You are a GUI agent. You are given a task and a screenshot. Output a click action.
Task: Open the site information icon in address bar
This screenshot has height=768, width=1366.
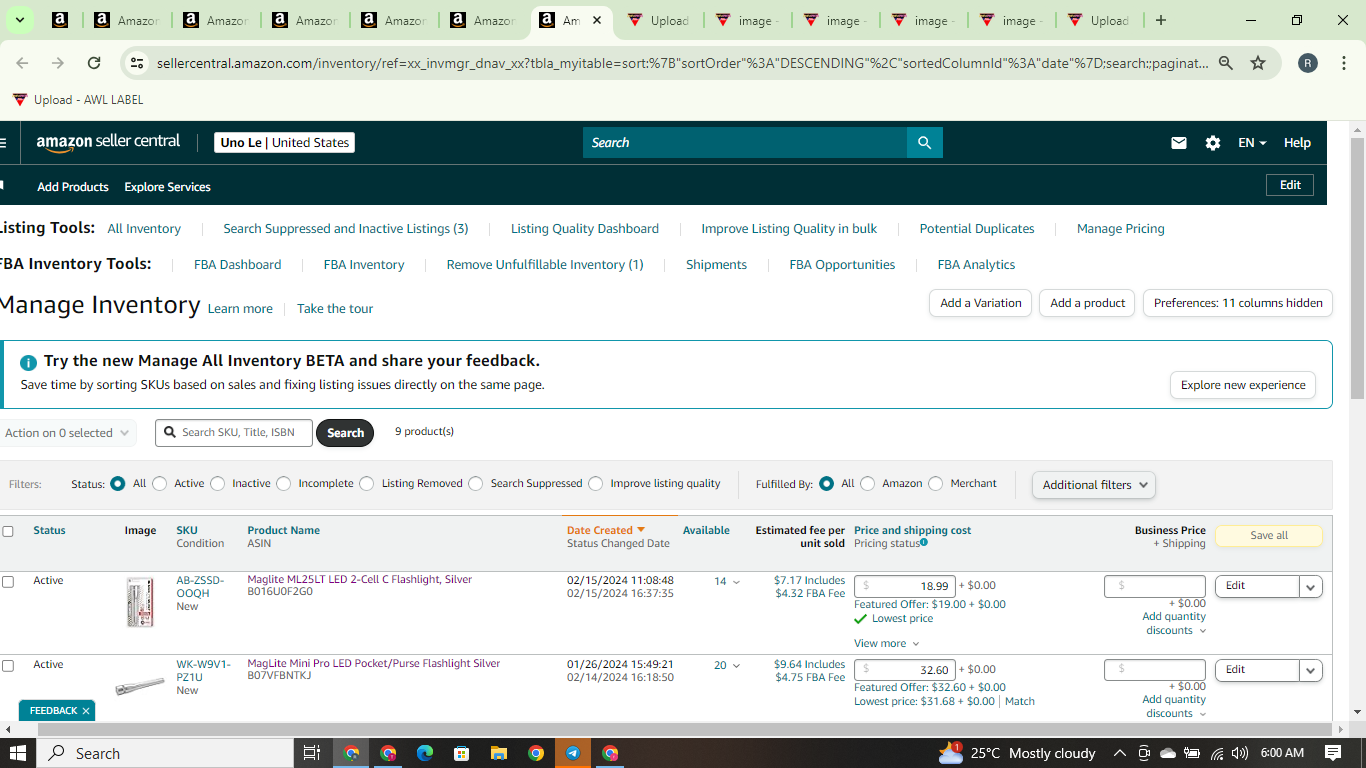[138, 63]
